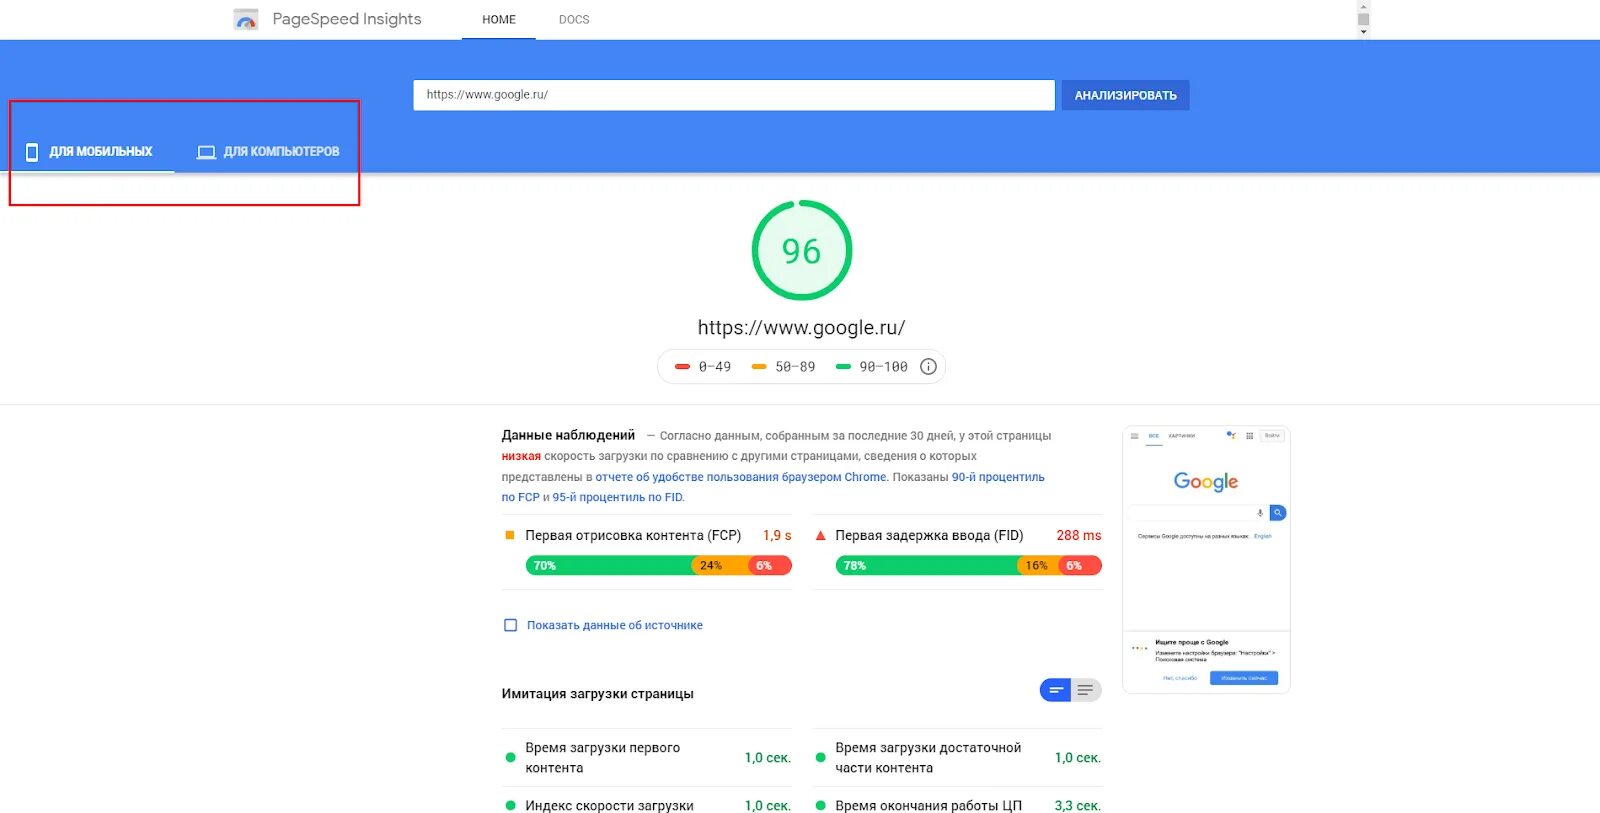The image size is (1600, 813).
Task: Click the 0–49 red legend marker
Action: click(x=682, y=367)
